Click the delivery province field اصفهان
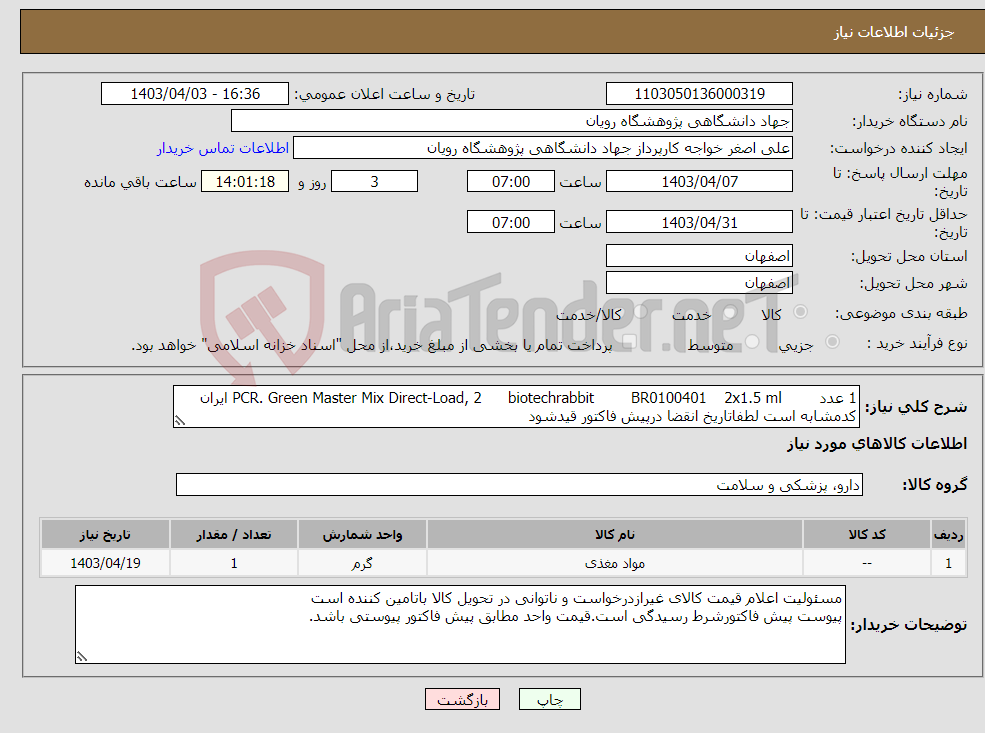Image resolution: width=985 pixels, height=733 pixels. click(699, 256)
